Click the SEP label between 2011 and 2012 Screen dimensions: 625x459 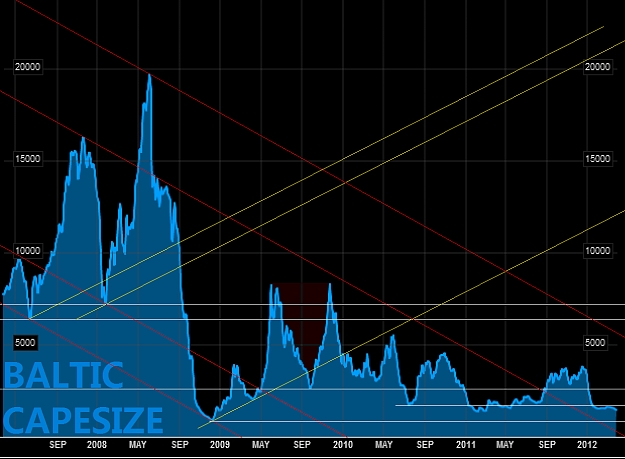(x=547, y=445)
